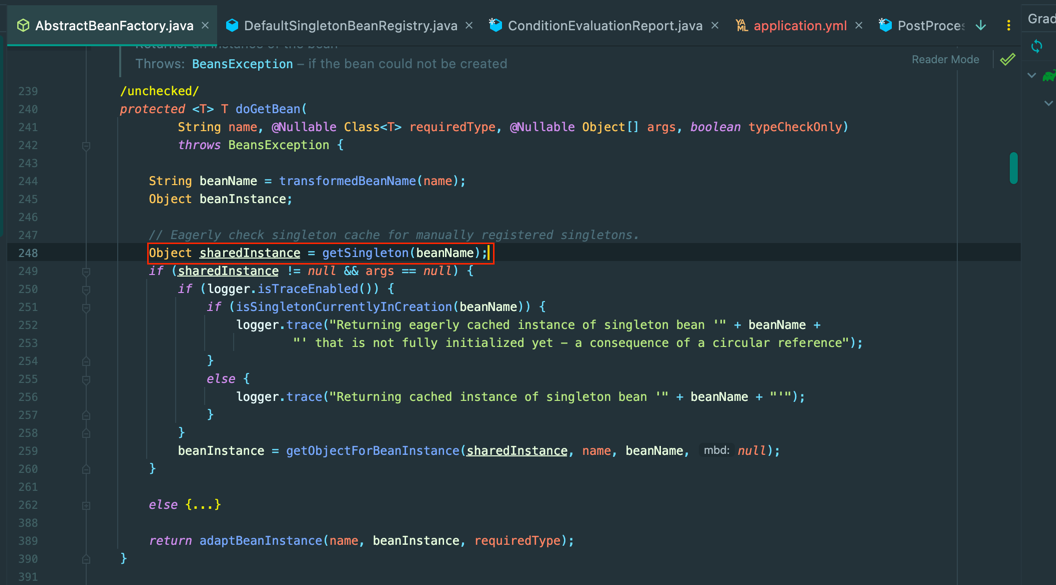Click transformedBeanName method call

pyautogui.click(x=348, y=181)
